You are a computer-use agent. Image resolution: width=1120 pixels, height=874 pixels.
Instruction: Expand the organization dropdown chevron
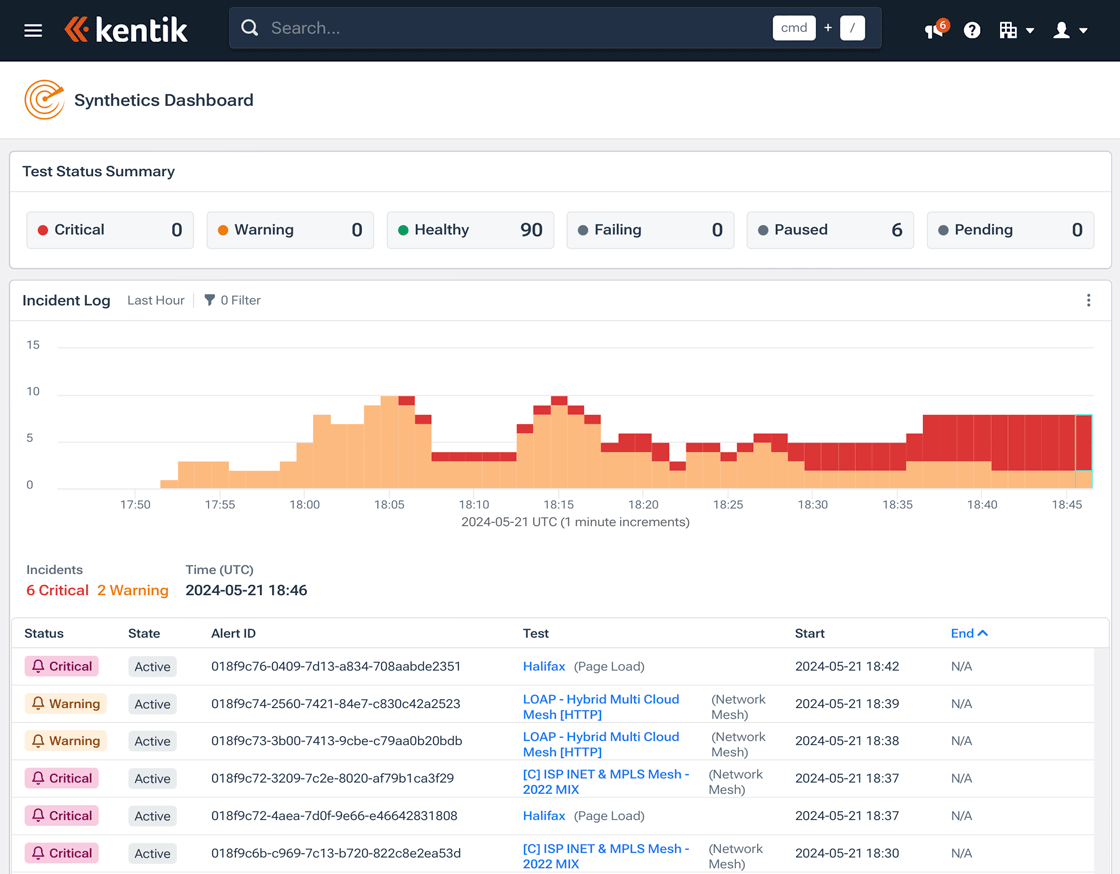click(1030, 30)
